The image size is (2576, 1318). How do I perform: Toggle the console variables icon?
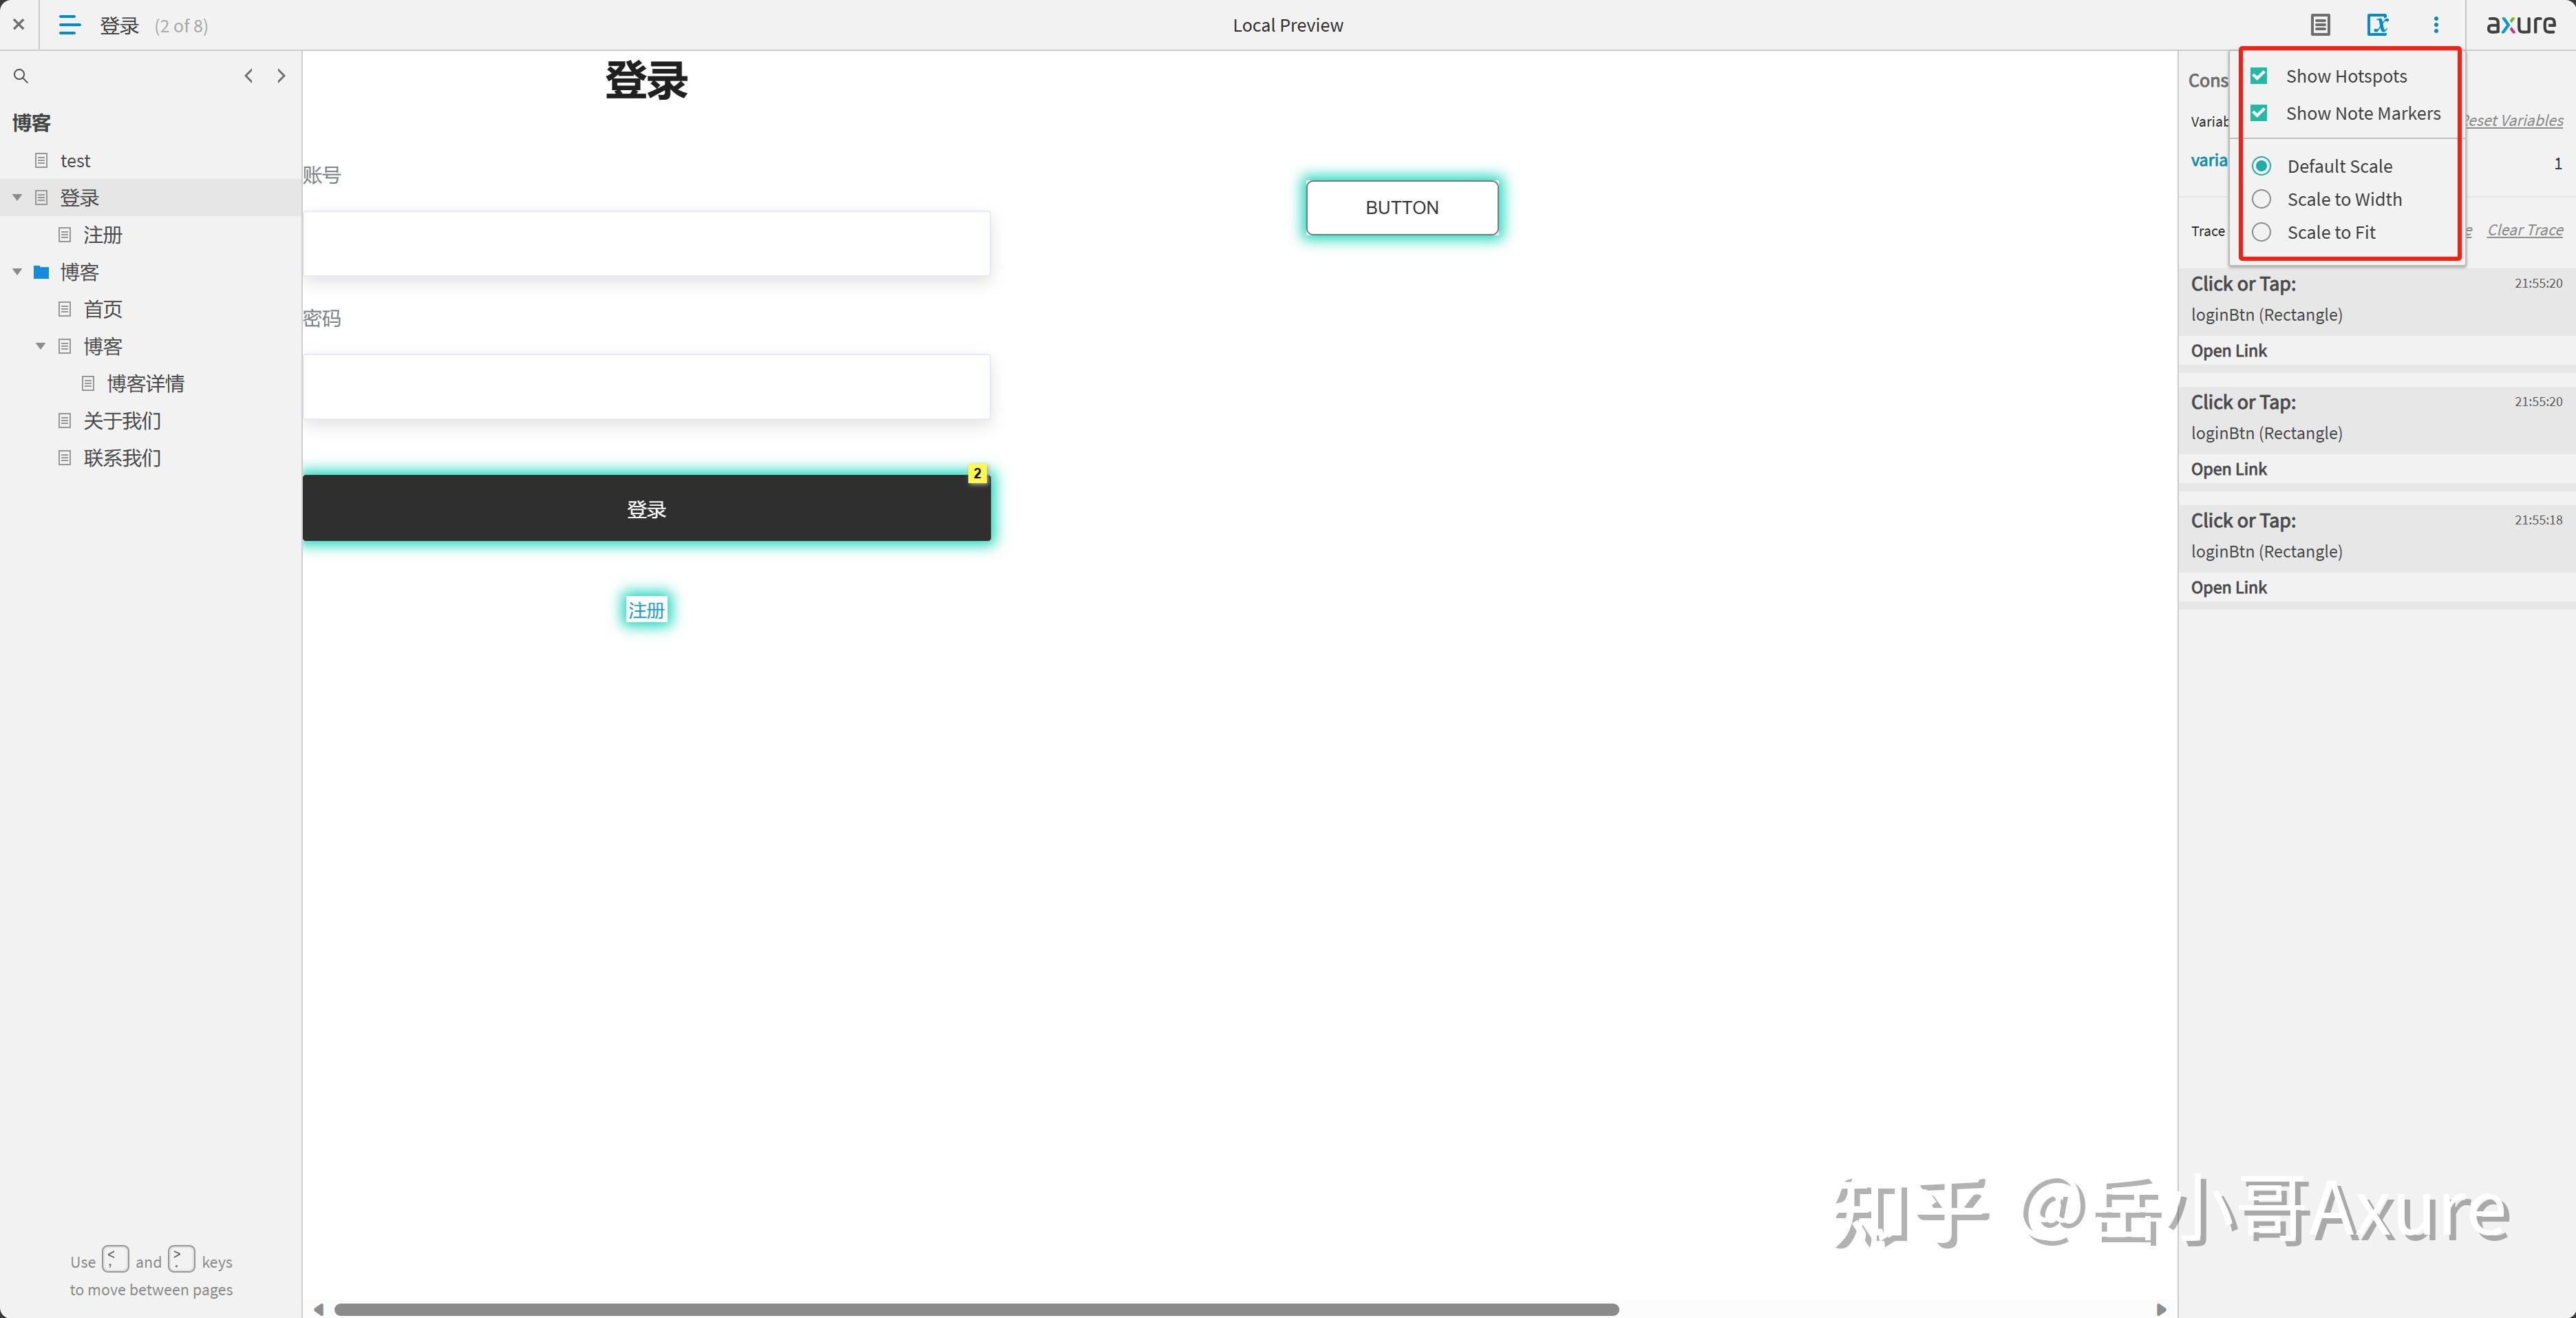point(2378,25)
